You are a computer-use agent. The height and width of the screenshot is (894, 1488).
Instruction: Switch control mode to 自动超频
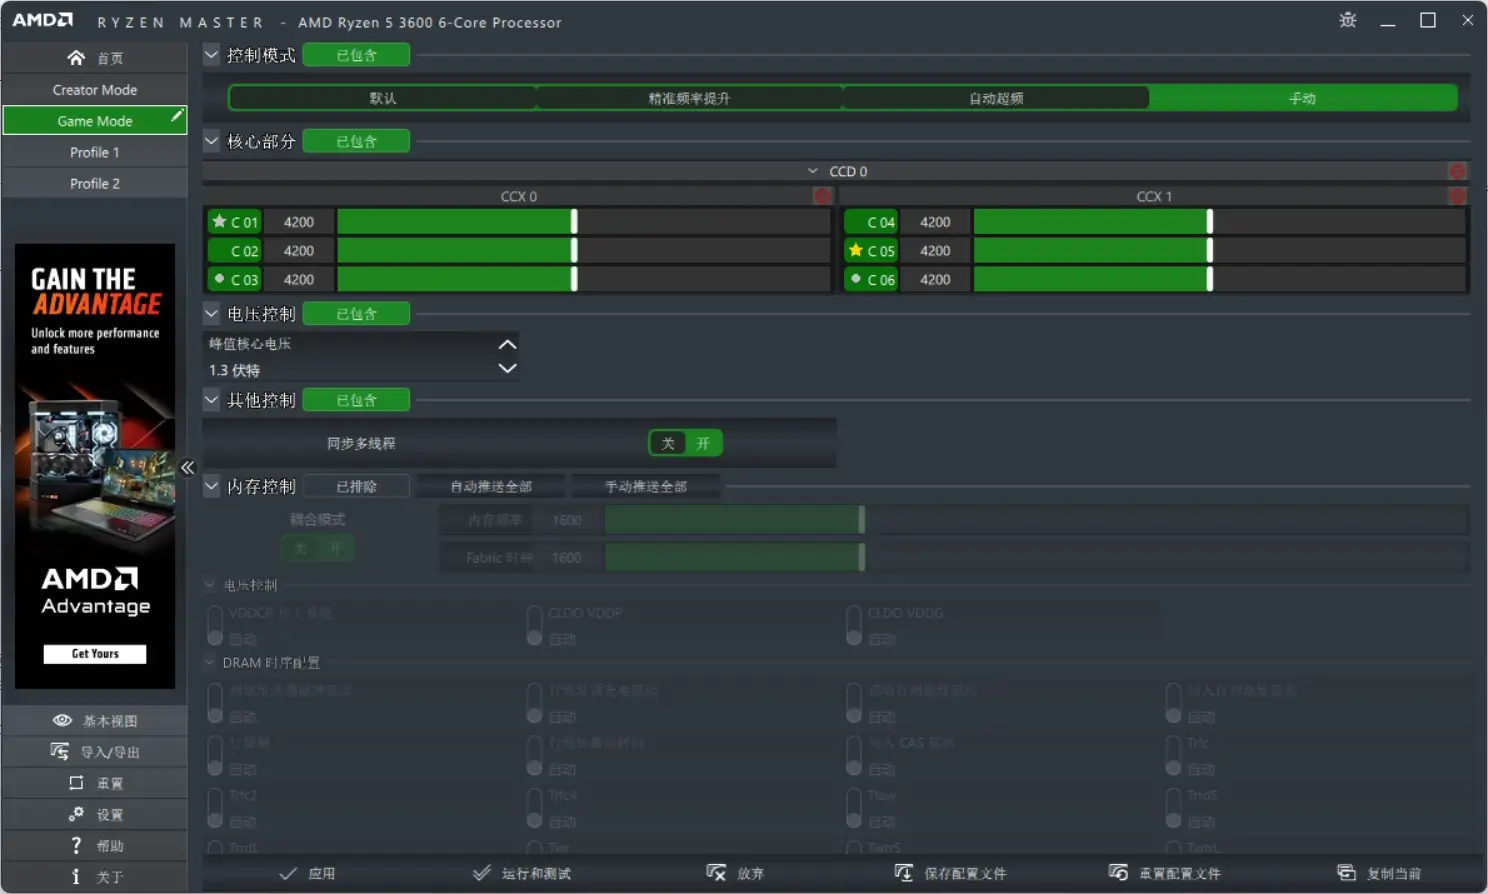click(x=996, y=98)
